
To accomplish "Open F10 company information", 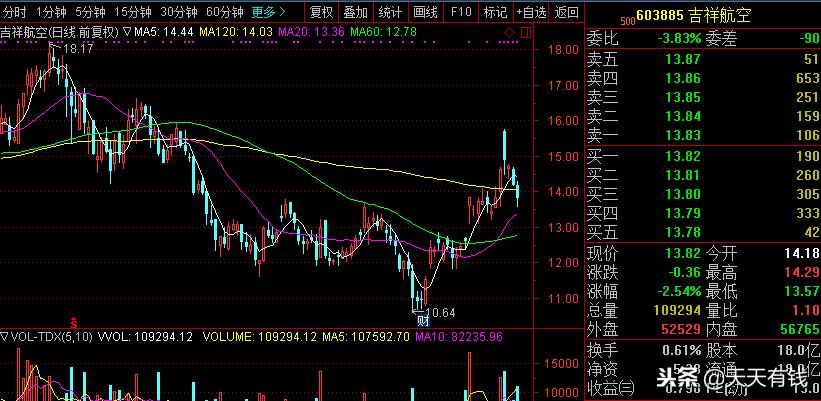I will (460, 12).
